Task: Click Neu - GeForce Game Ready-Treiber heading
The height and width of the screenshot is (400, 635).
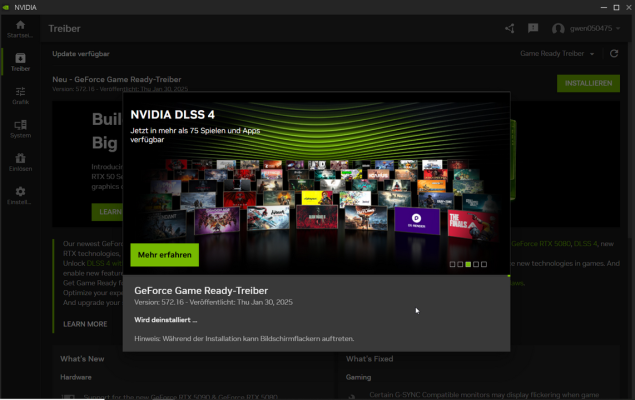Action: coord(117,79)
